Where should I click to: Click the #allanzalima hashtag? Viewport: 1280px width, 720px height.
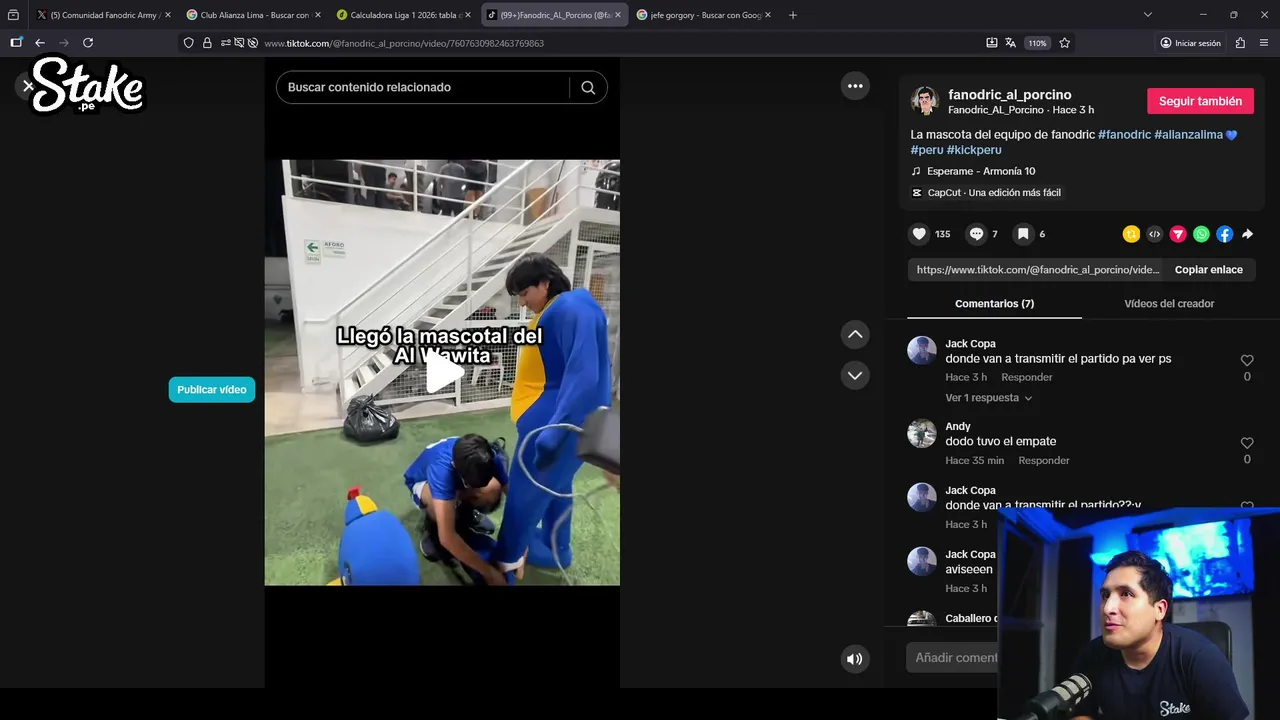(x=1189, y=134)
